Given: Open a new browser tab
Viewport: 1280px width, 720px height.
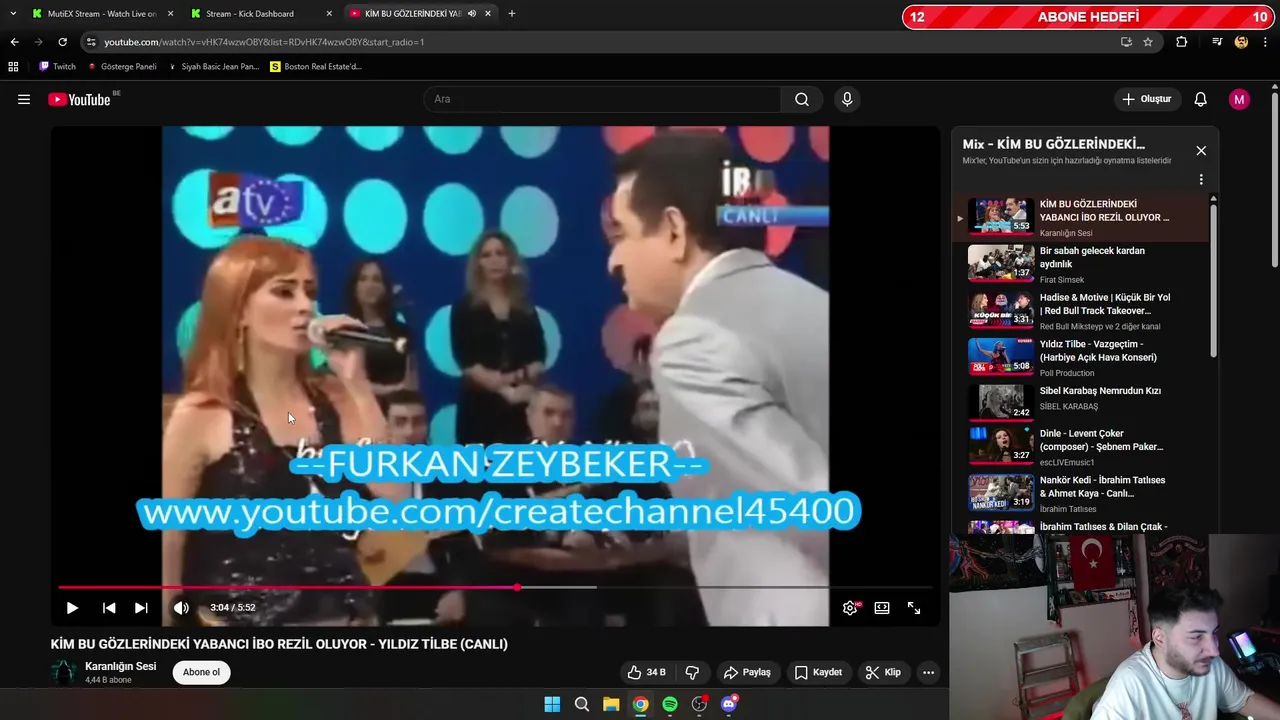Looking at the screenshot, I should pyautogui.click(x=512, y=14).
